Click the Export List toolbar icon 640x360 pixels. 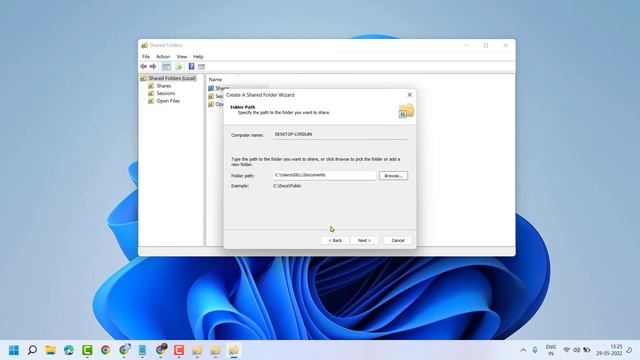click(x=178, y=67)
